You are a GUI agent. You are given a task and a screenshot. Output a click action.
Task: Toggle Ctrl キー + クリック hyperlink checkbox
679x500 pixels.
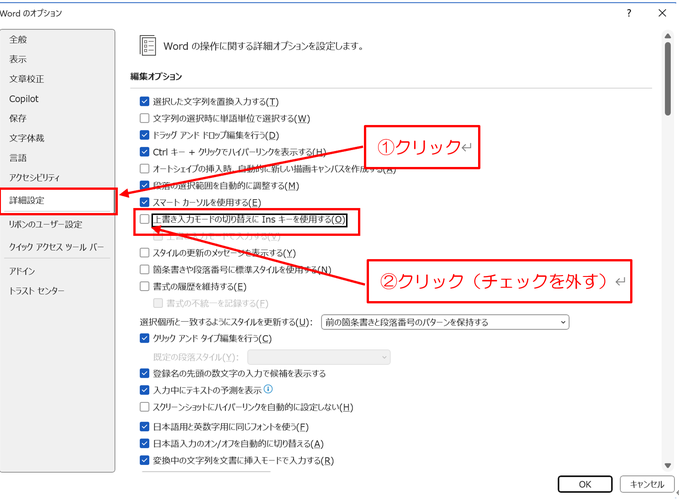(x=145, y=152)
